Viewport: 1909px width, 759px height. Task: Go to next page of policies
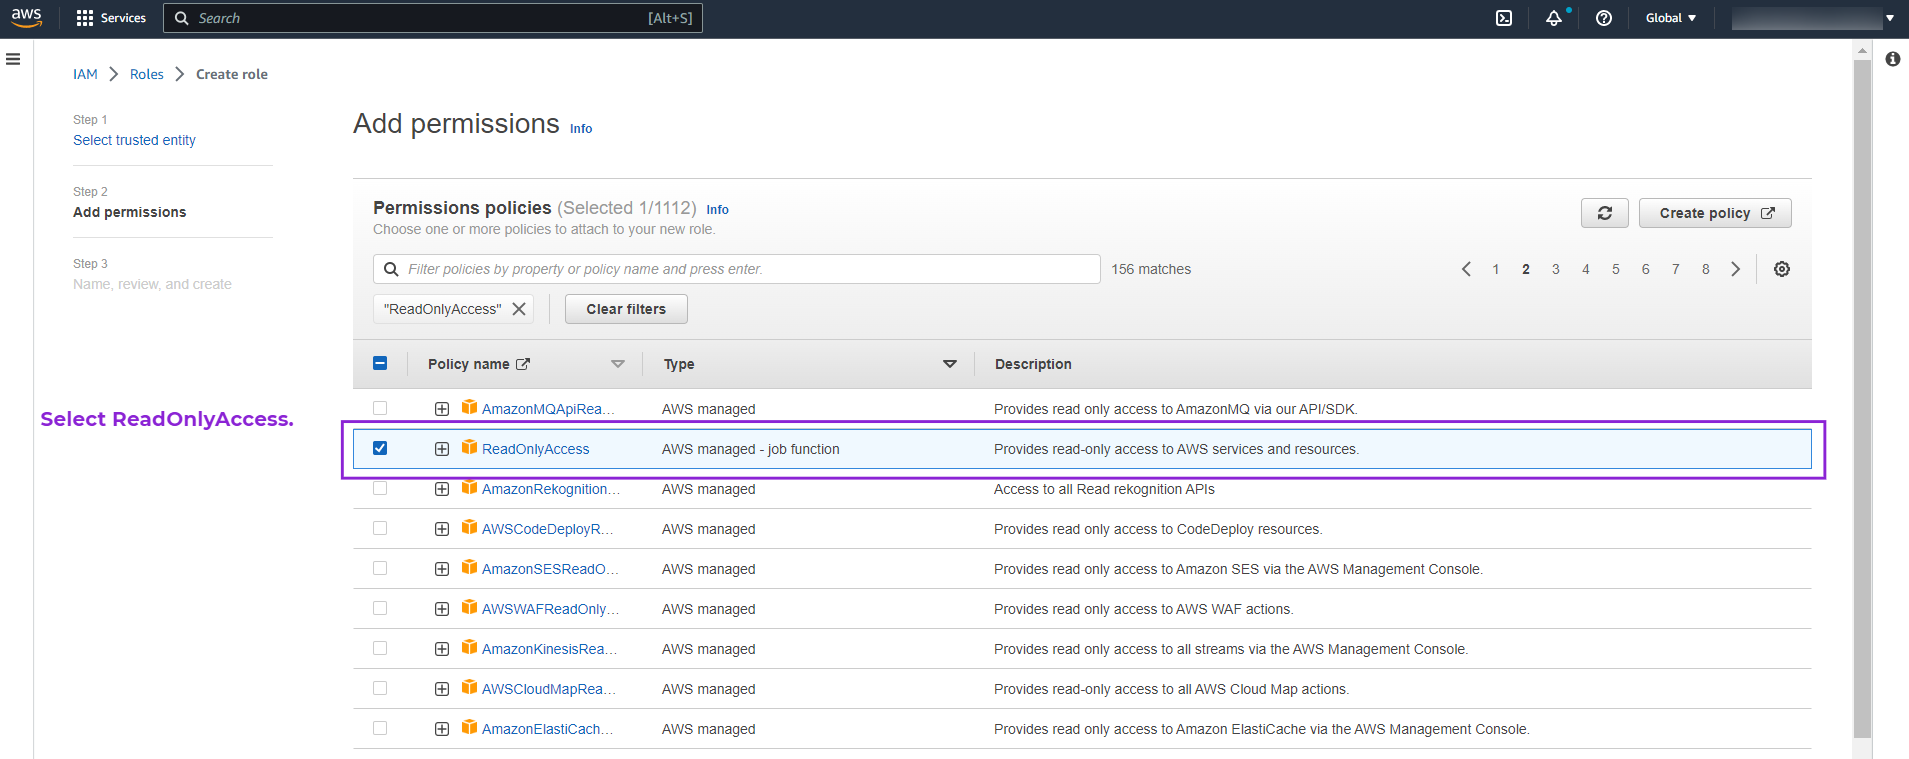click(1736, 269)
